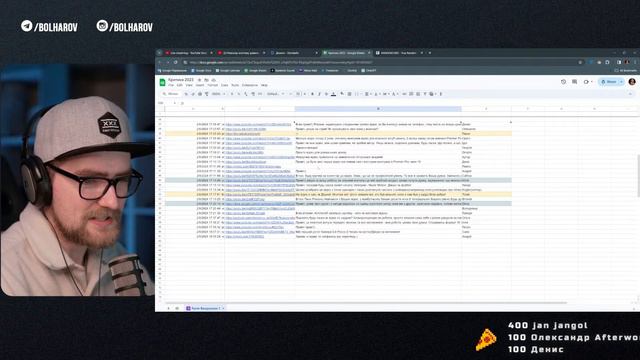Open the number format 123 dropdown

point(260,94)
